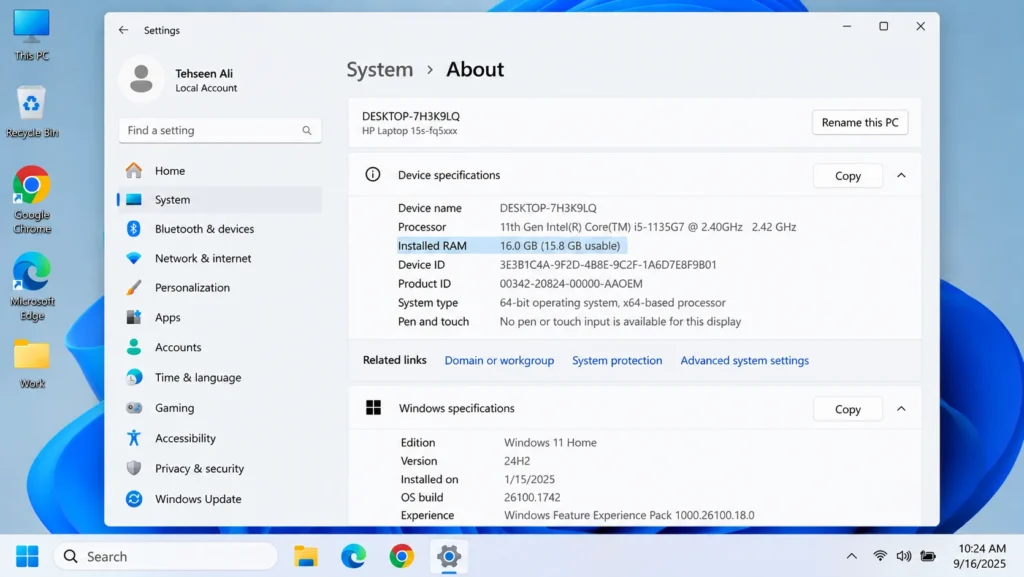Image resolution: width=1024 pixels, height=577 pixels.
Task: Click the Windows logo beside Windows specifications
Action: point(374,408)
